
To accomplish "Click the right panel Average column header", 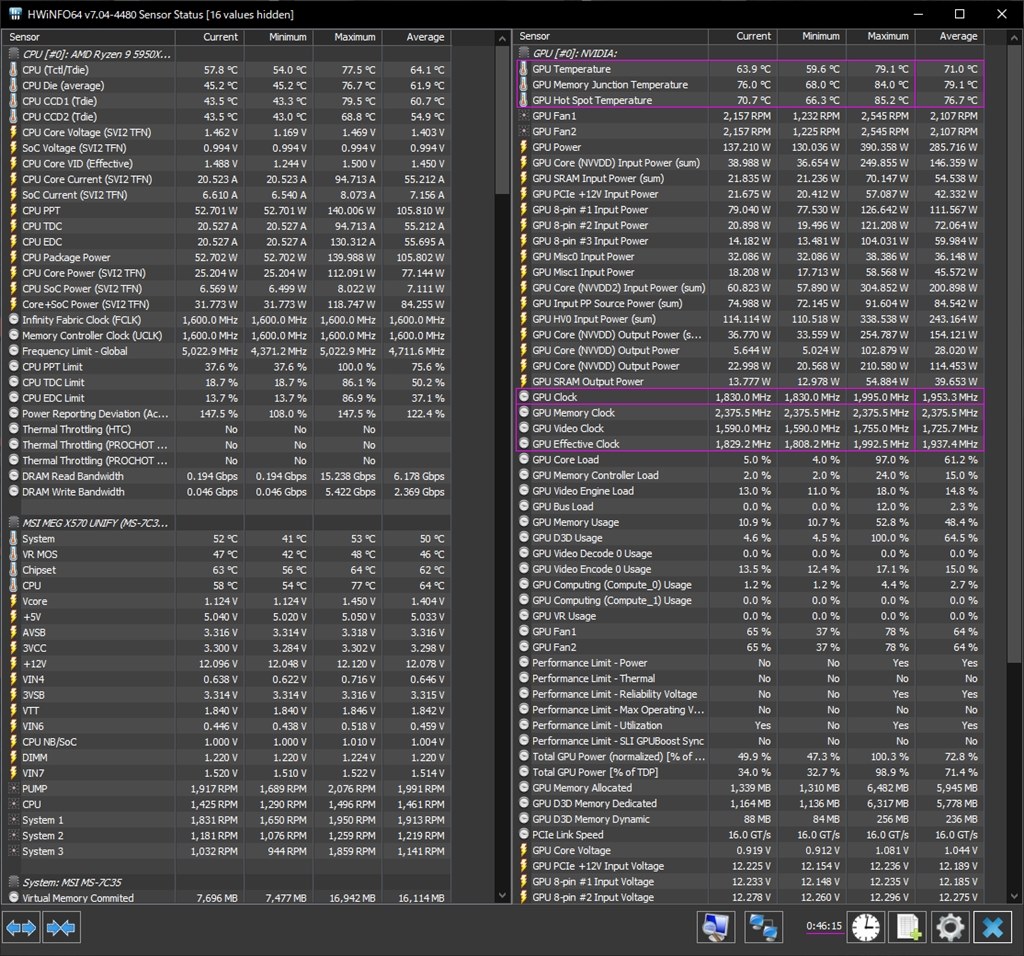I will pyautogui.click(x=950, y=37).
